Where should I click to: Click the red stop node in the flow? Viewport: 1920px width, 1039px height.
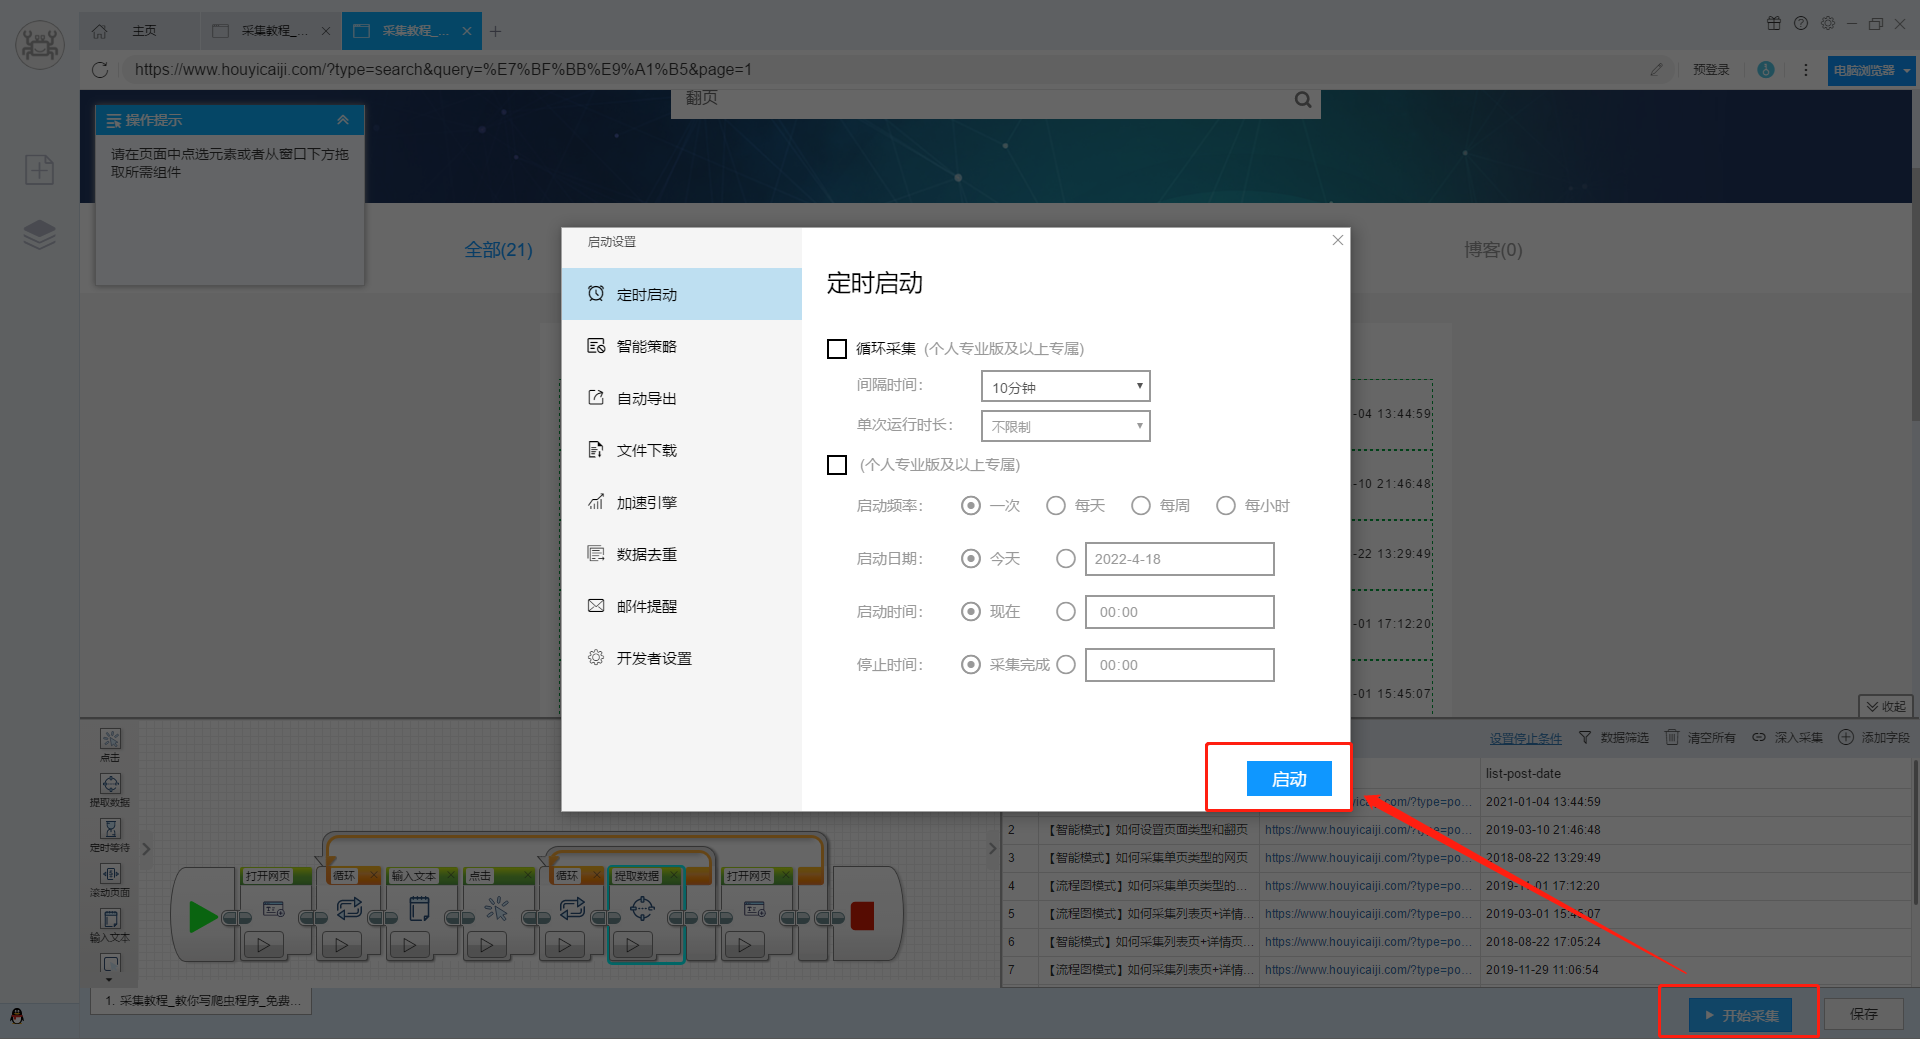pos(862,916)
